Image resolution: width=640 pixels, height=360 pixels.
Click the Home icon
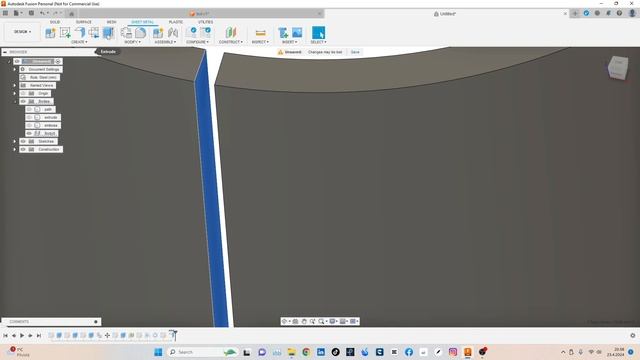71,13
